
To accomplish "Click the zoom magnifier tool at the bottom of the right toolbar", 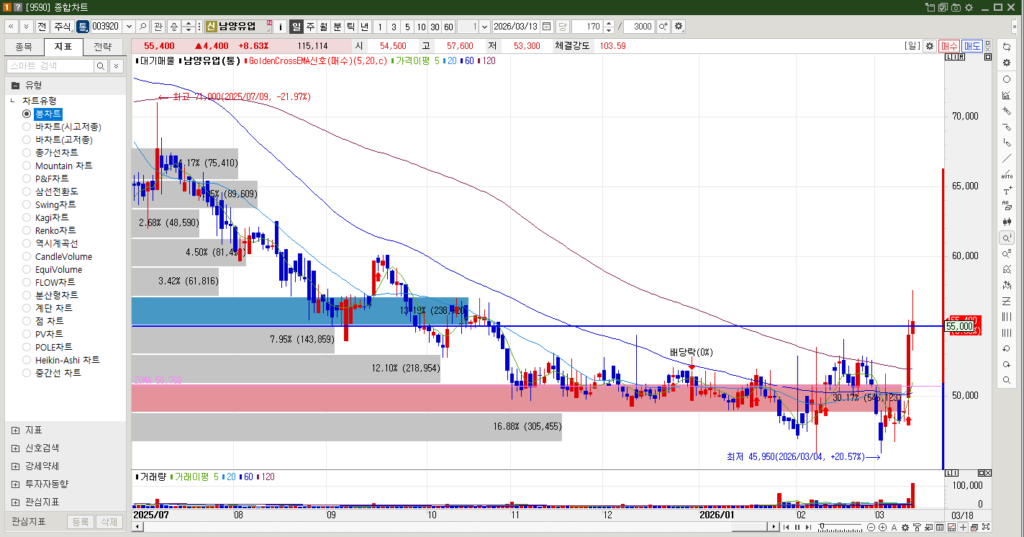I will click(x=1006, y=381).
